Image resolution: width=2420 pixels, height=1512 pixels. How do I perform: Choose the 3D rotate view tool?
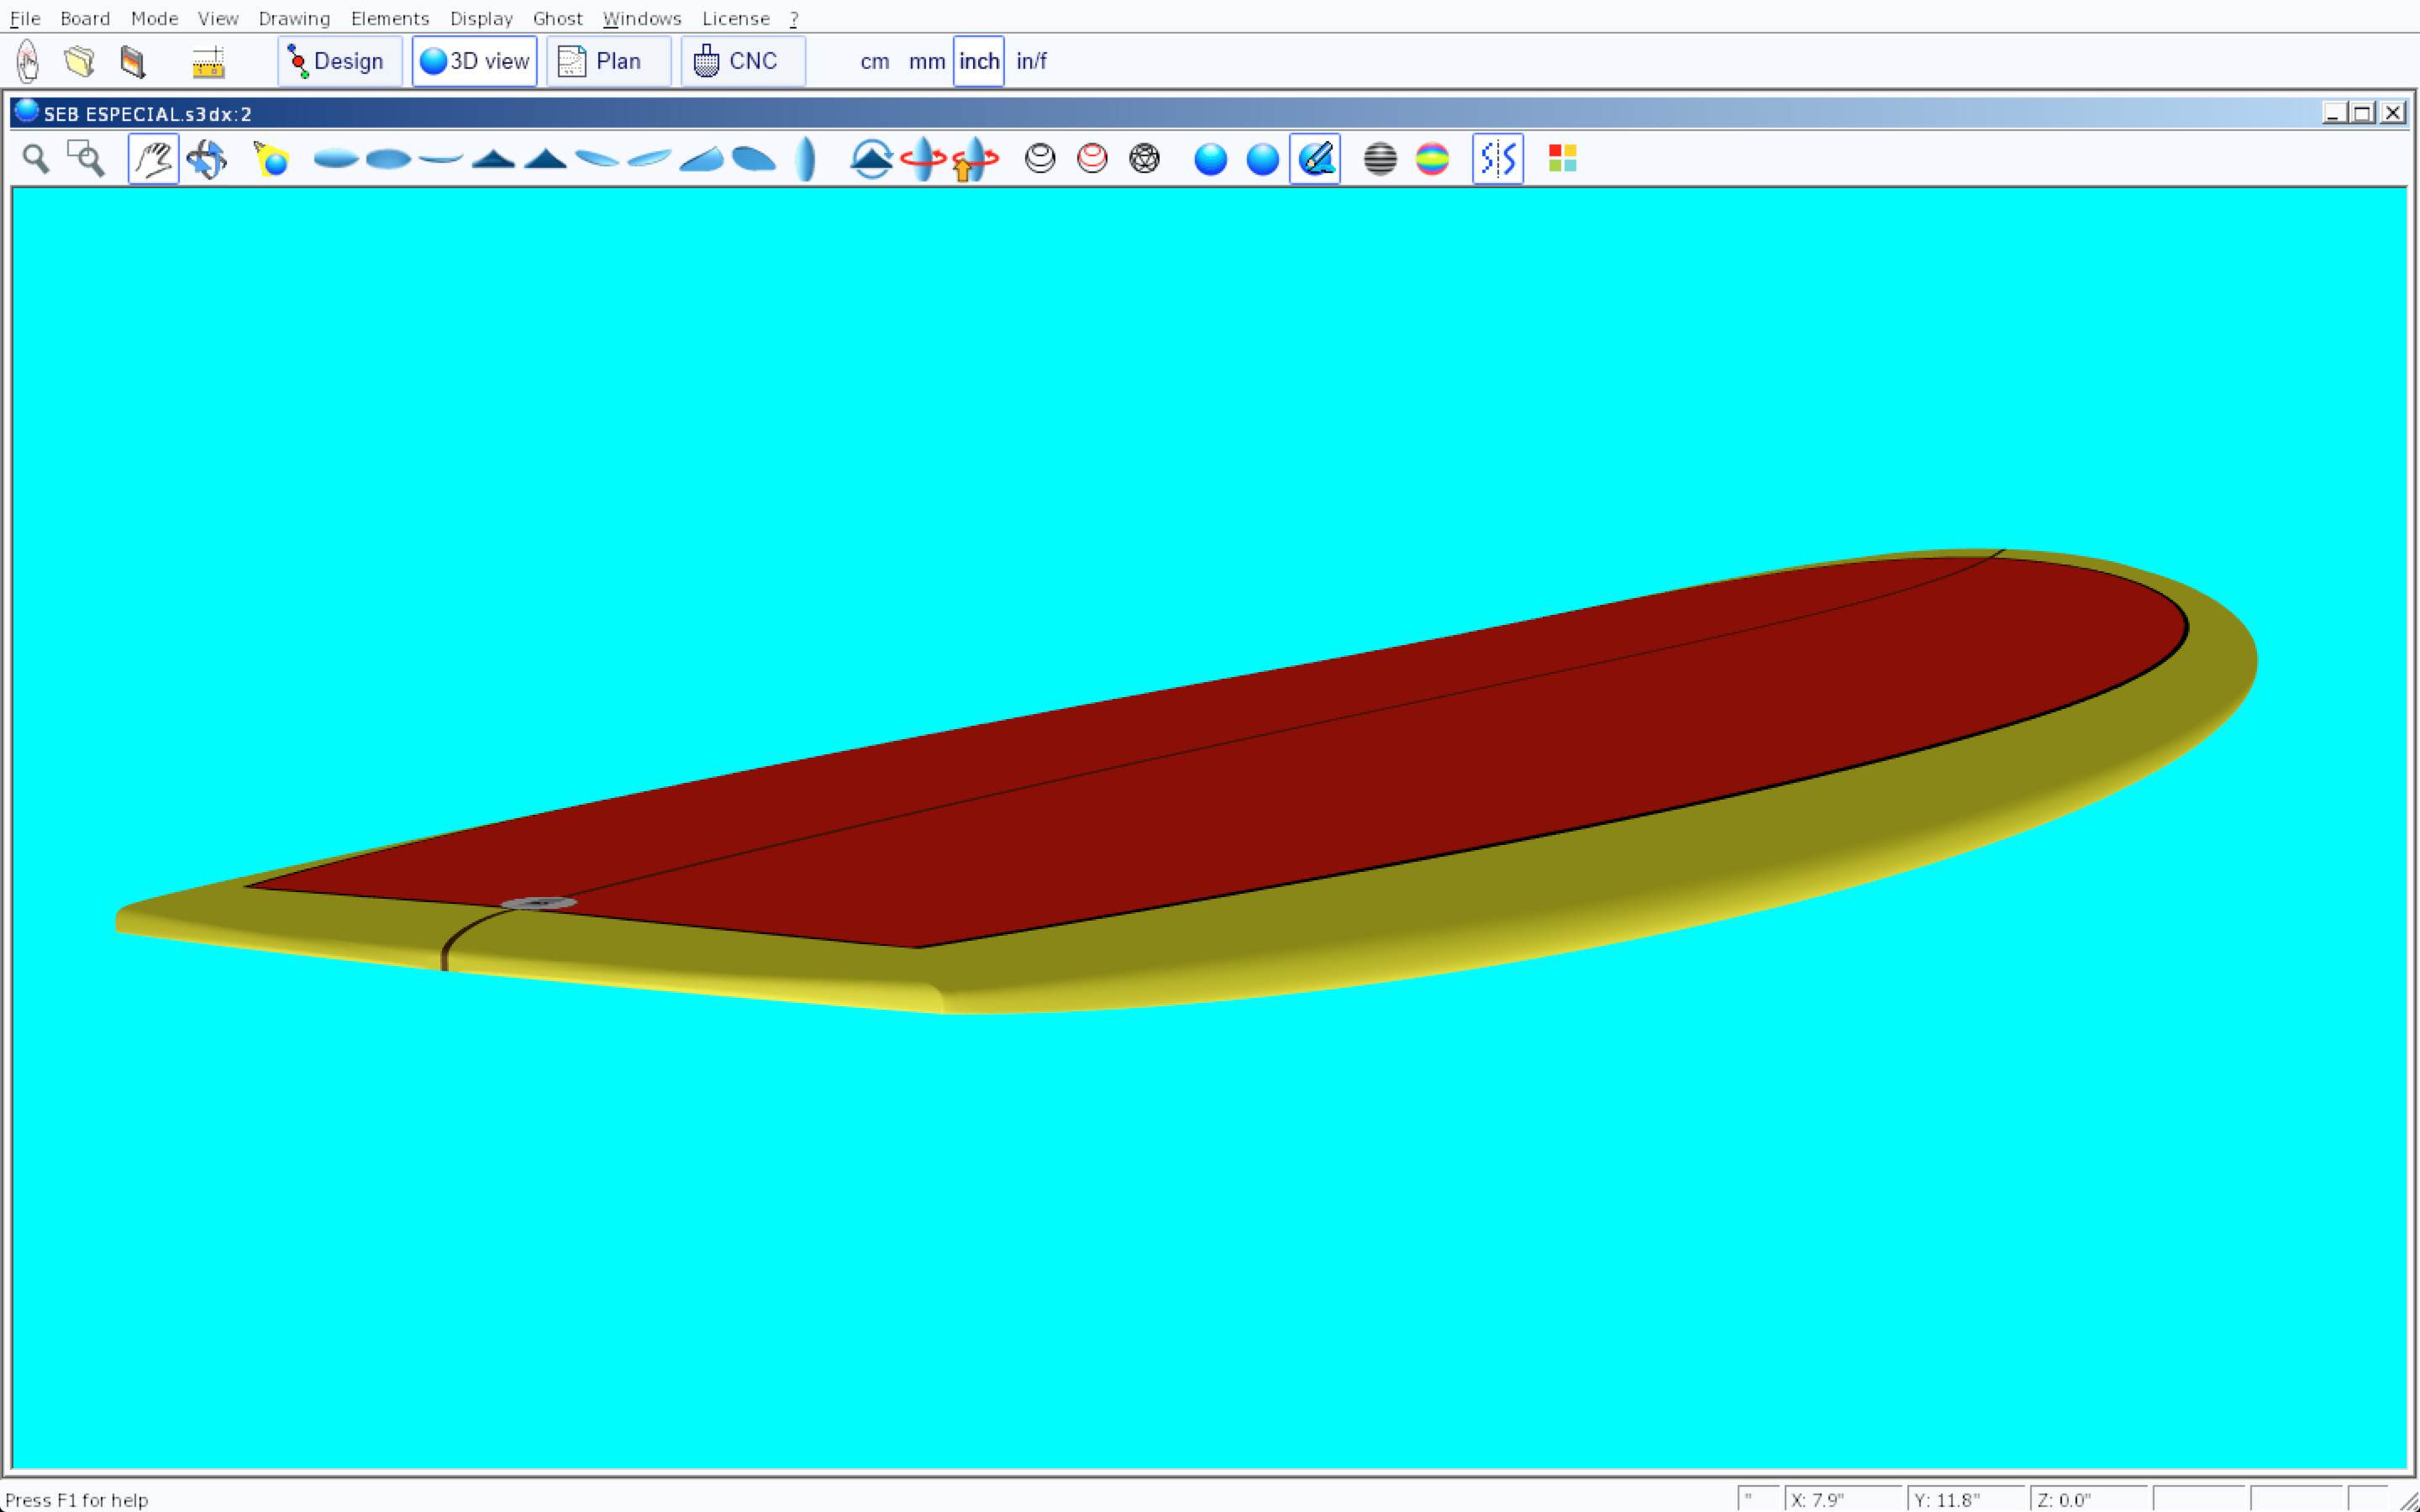(x=207, y=159)
